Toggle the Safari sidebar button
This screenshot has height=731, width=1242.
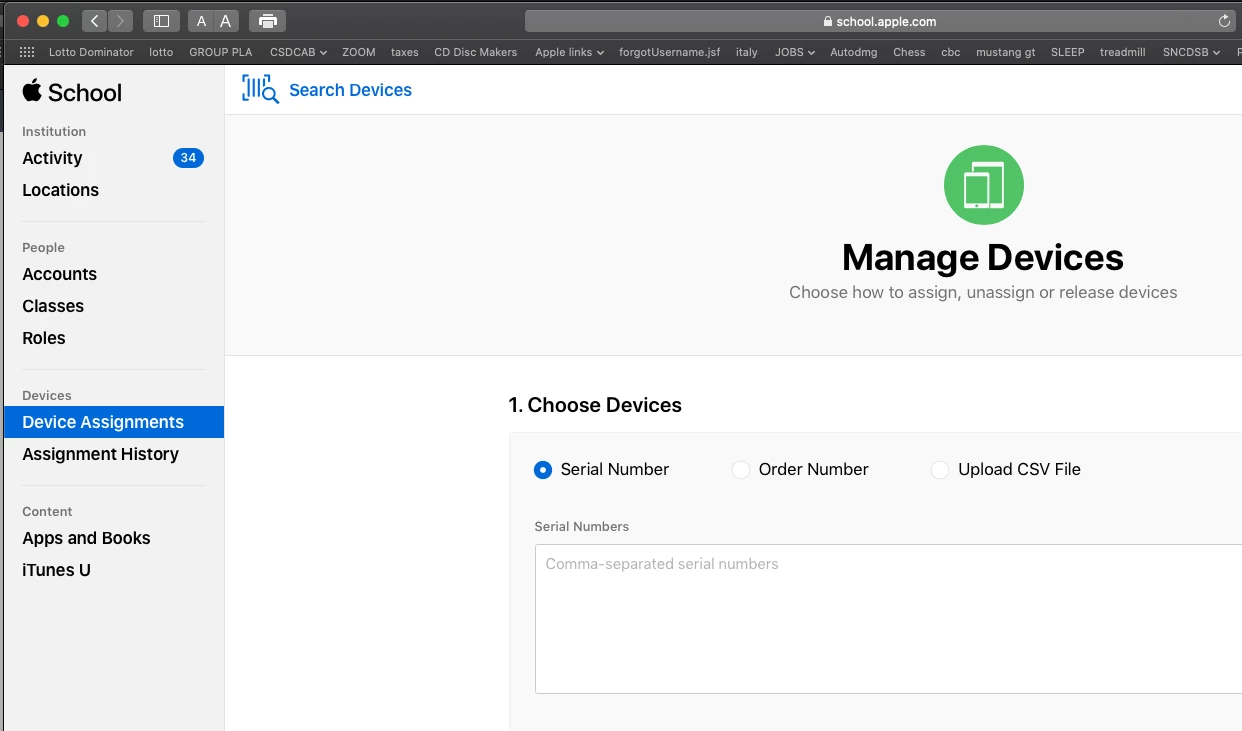click(x=161, y=21)
